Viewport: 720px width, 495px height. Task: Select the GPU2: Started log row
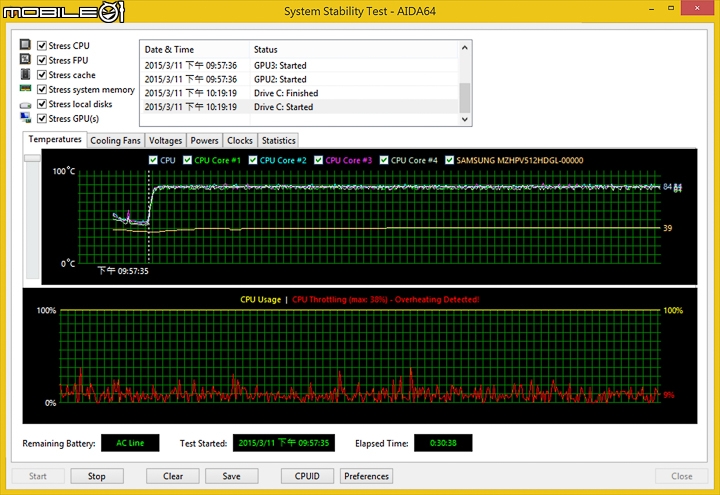pyautogui.click(x=300, y=79)
